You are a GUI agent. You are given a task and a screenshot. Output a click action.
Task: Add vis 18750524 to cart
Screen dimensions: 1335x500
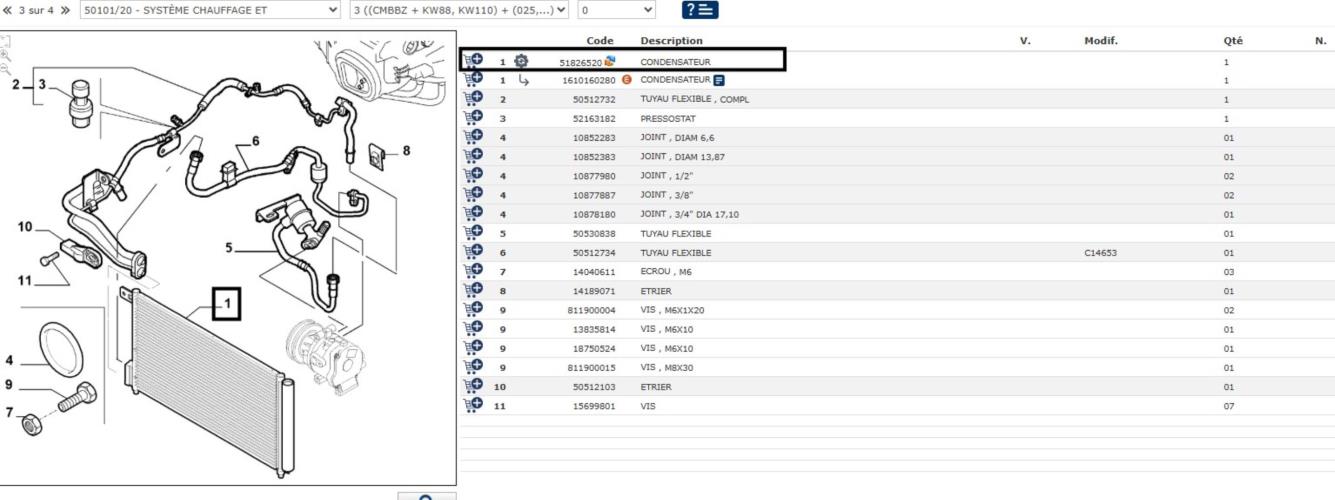coord(474,348)
